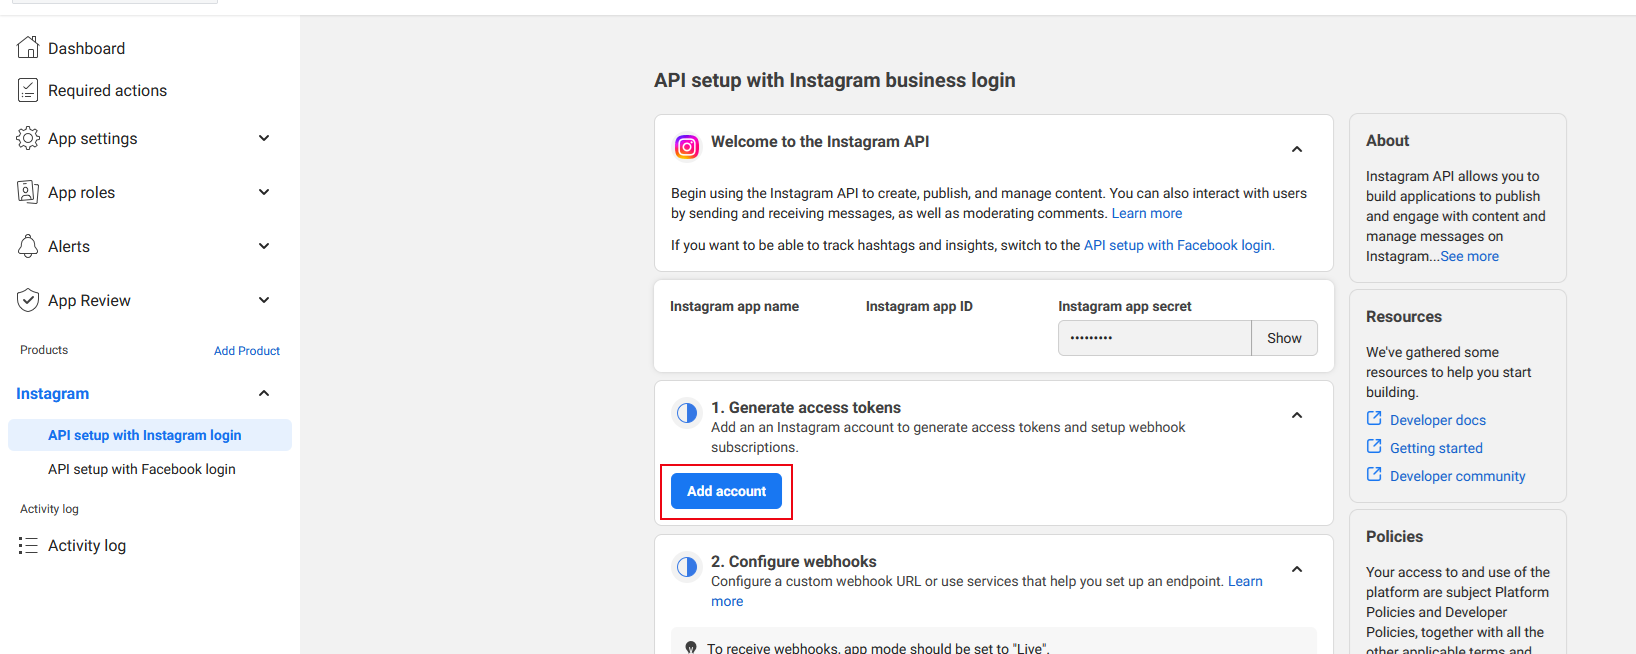This screenshot has width=1636, height=654.
Task: Expand the App settings chevron
Action: click(x=264, y=138)
